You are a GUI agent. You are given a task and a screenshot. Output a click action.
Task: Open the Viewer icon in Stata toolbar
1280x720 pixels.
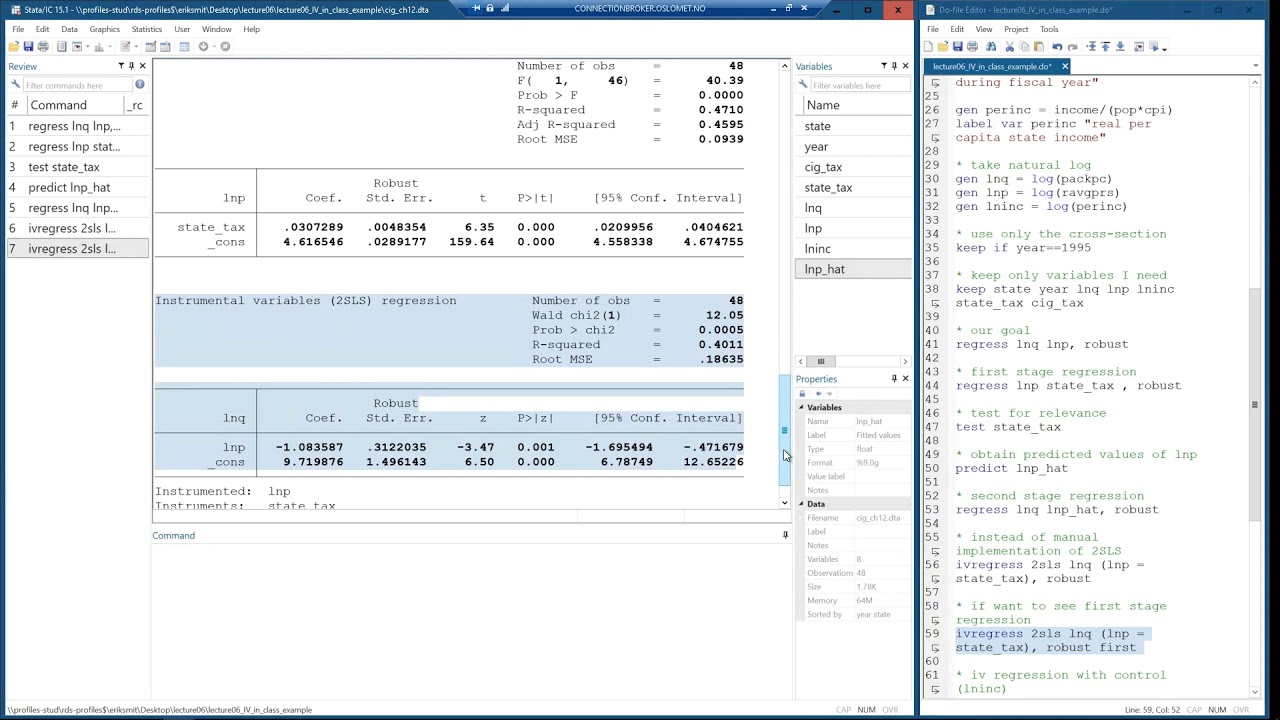click(77, 46)
